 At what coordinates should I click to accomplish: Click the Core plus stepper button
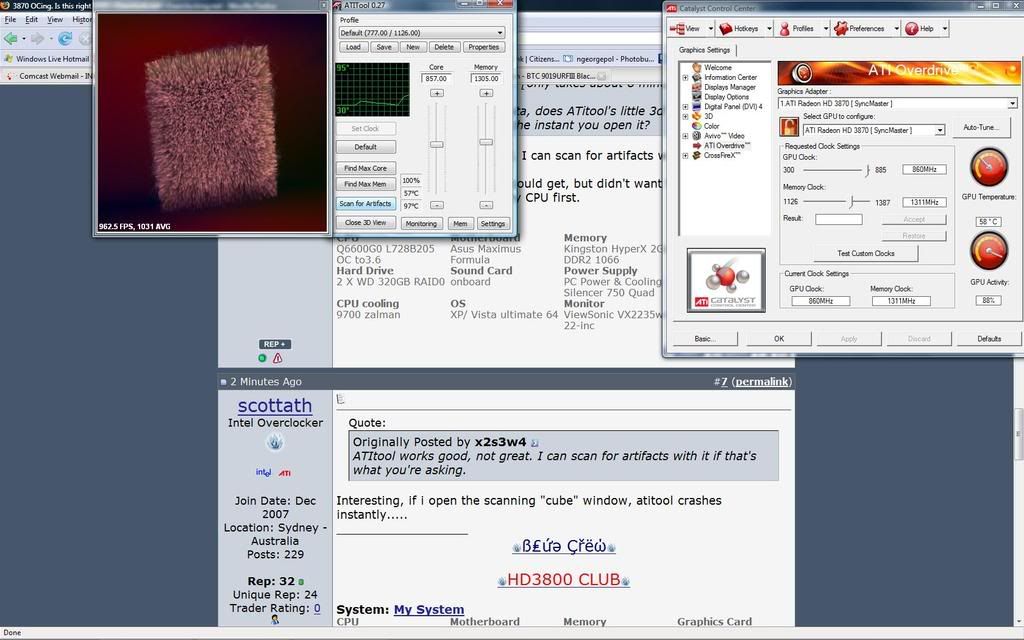coord(437,93)
